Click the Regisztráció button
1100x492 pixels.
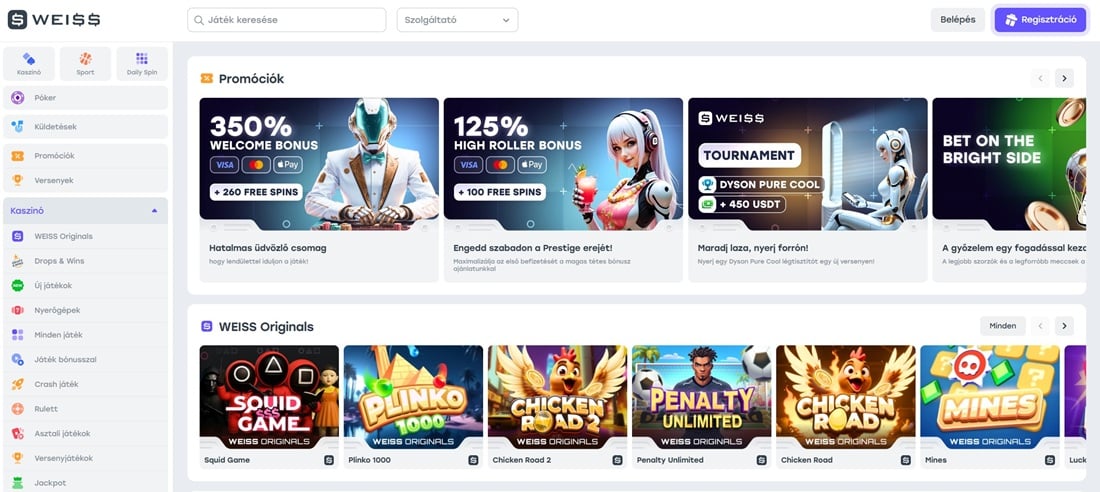coord(1040,20)
